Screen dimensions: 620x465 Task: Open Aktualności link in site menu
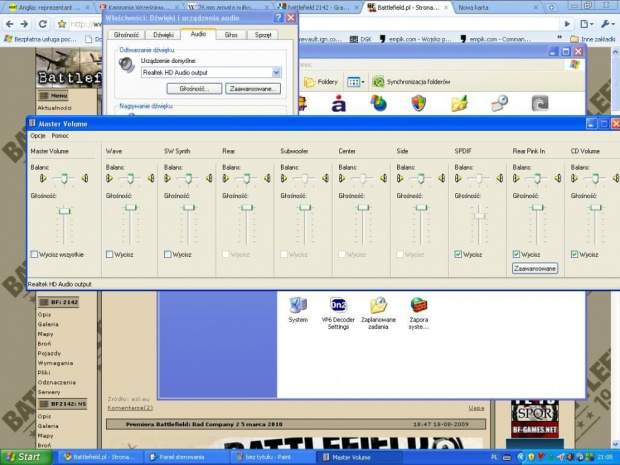55,108
